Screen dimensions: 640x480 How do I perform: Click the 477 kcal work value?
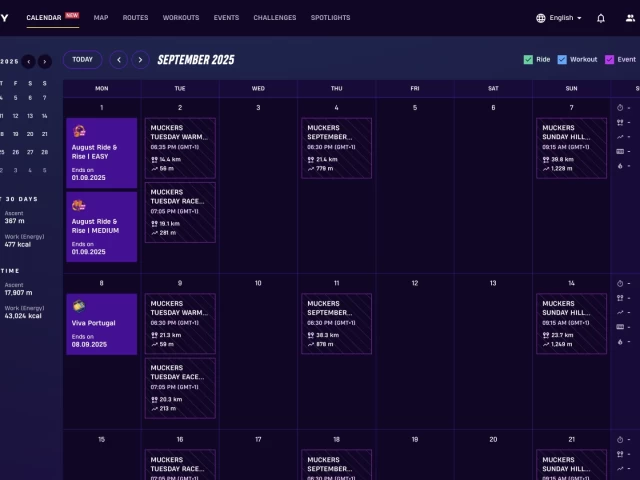(x=18, y=244)
